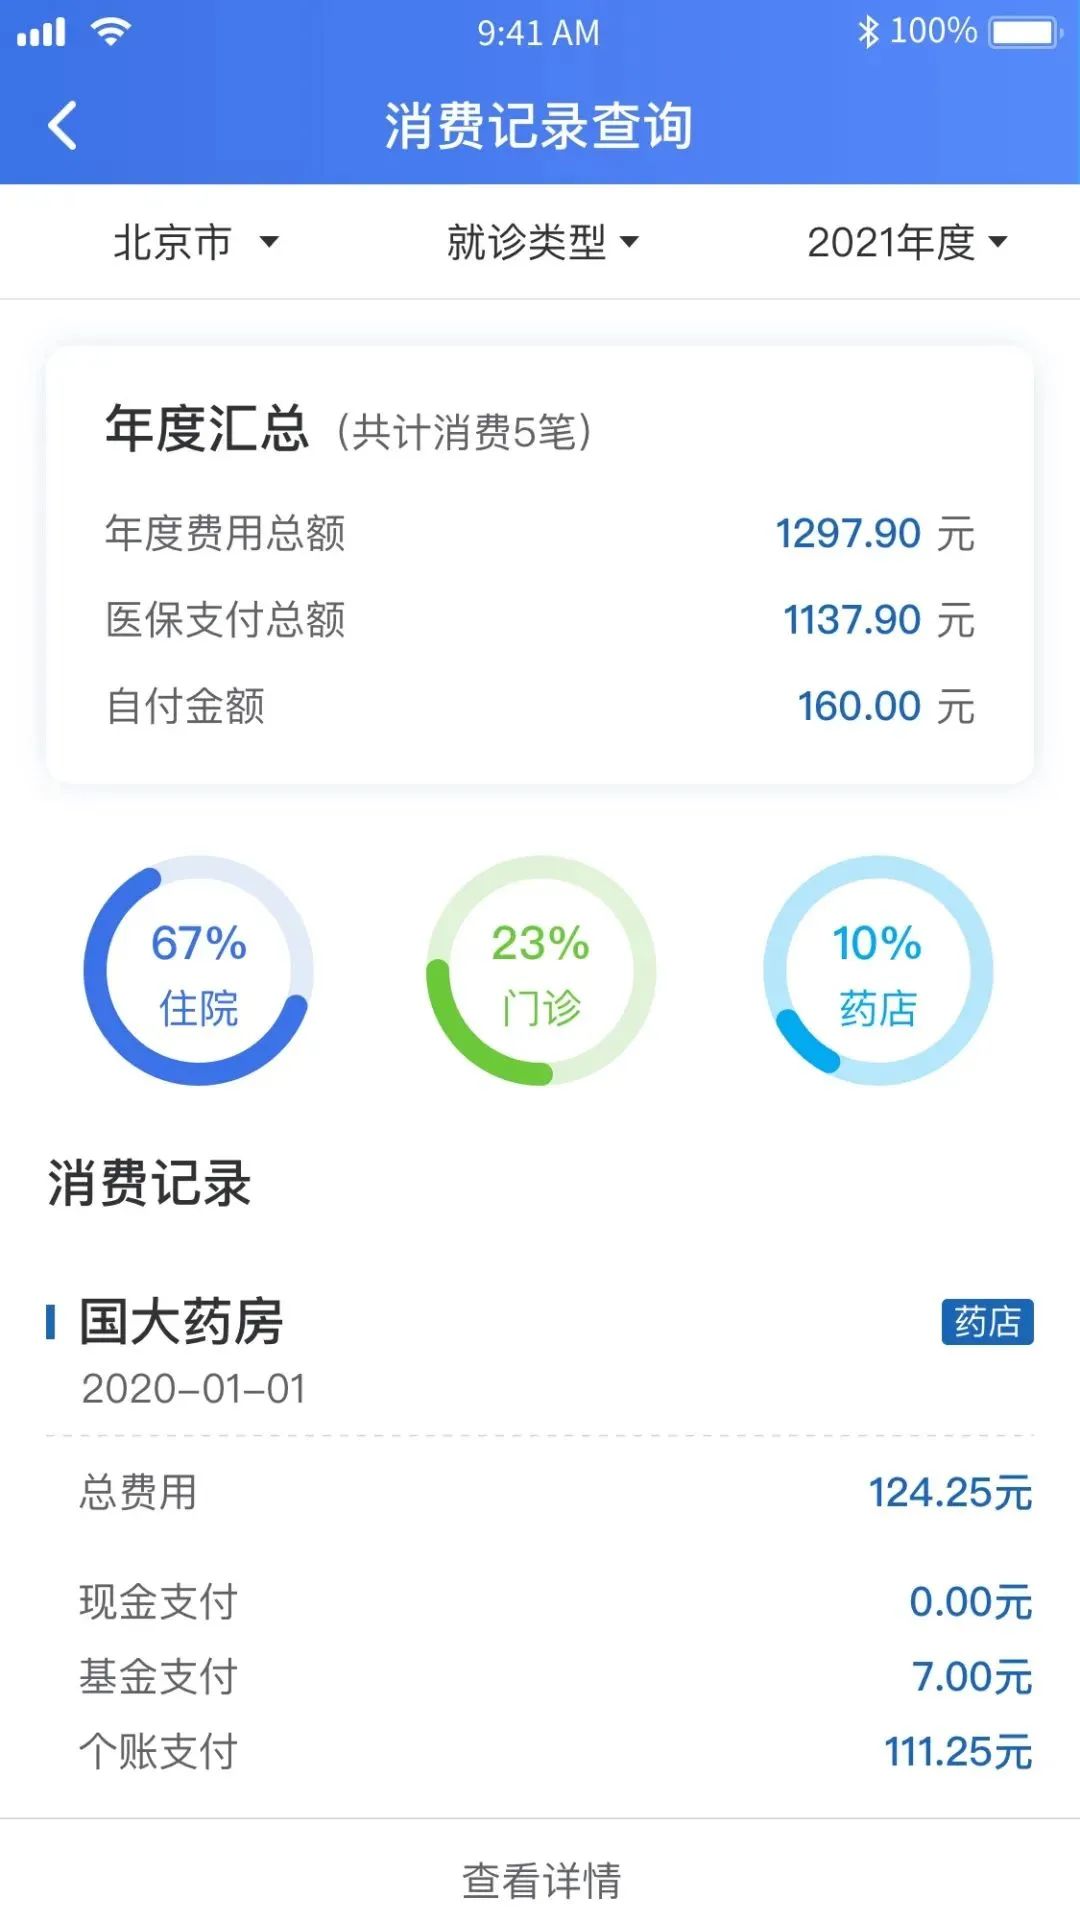Expand the 就诊类型 filter dropdown

click(541, 242)
